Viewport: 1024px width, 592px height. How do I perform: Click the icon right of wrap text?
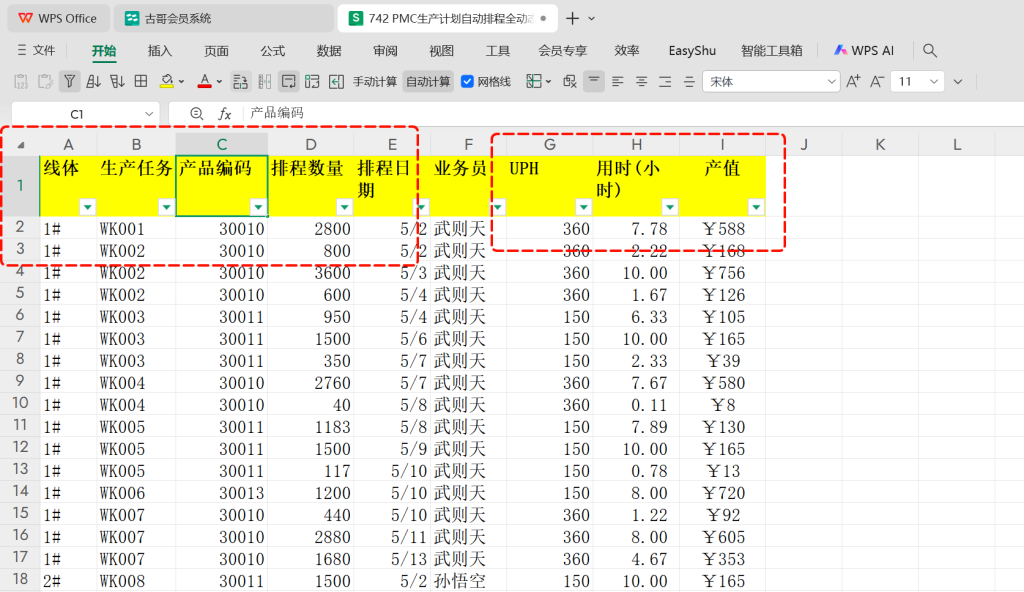tap(312, 82)
